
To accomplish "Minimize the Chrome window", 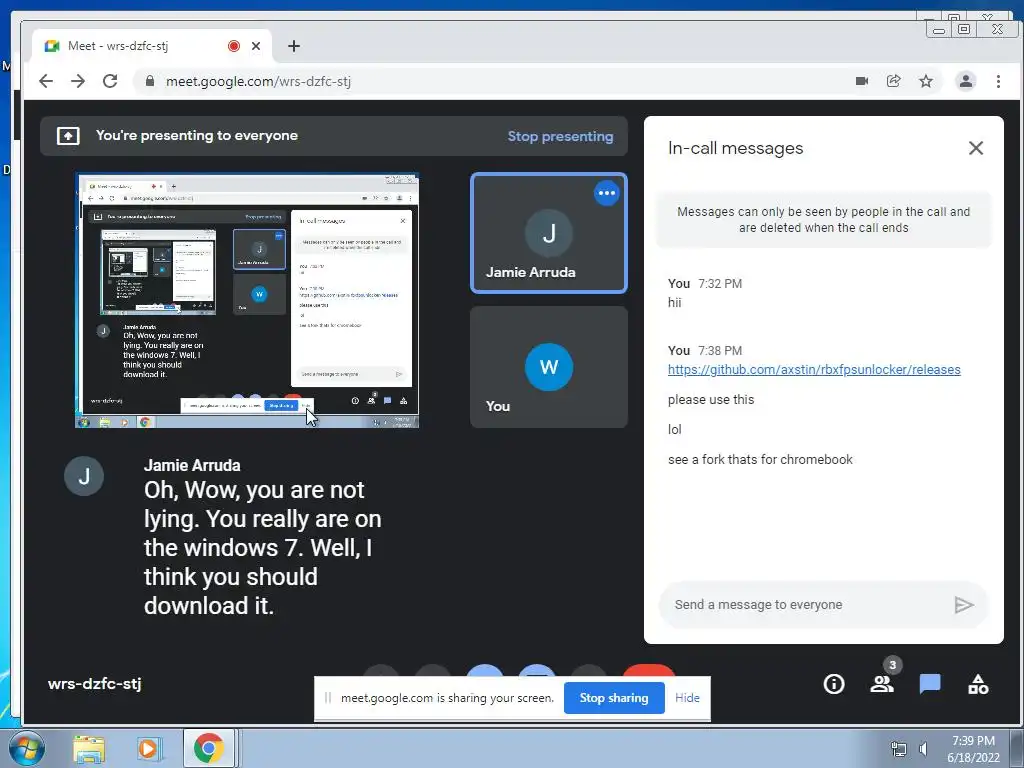I will point(938,29).
